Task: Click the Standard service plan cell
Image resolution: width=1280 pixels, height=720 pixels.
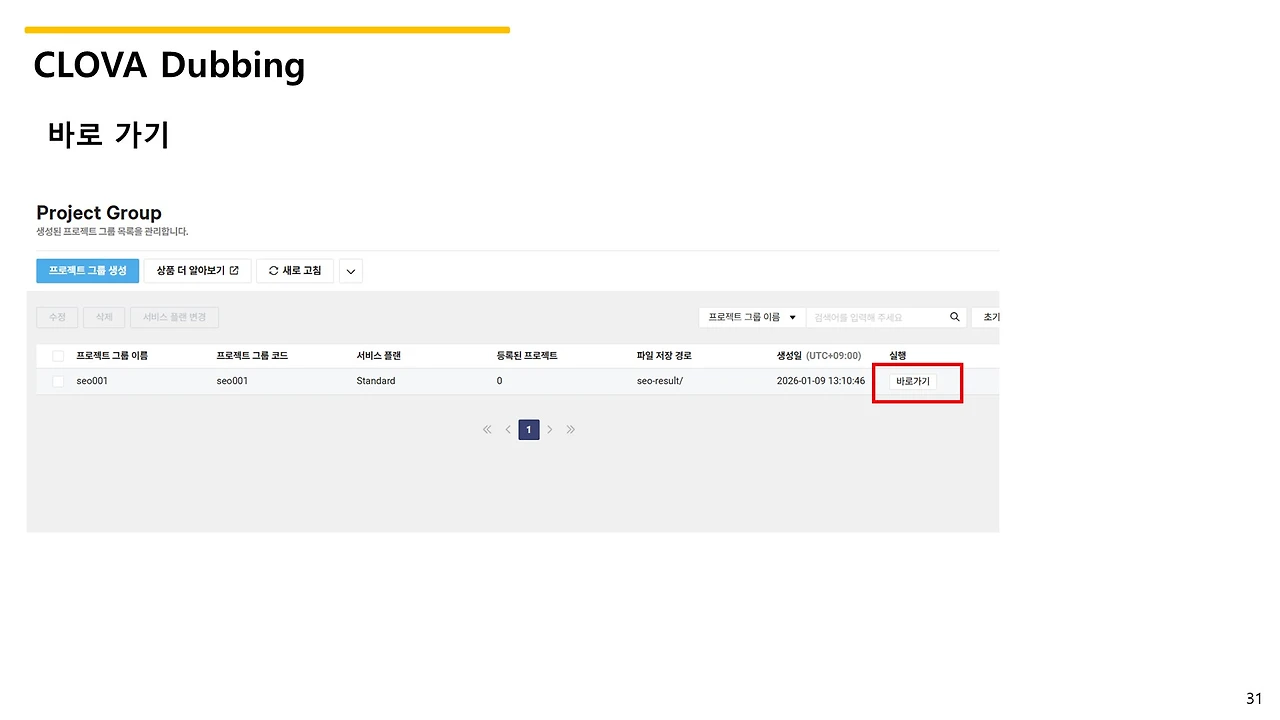Action: [x=376, y=381]
